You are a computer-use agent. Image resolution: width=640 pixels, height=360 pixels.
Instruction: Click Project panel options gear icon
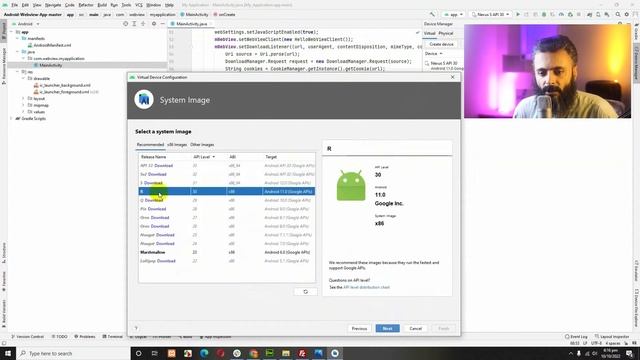click(154, 24)
